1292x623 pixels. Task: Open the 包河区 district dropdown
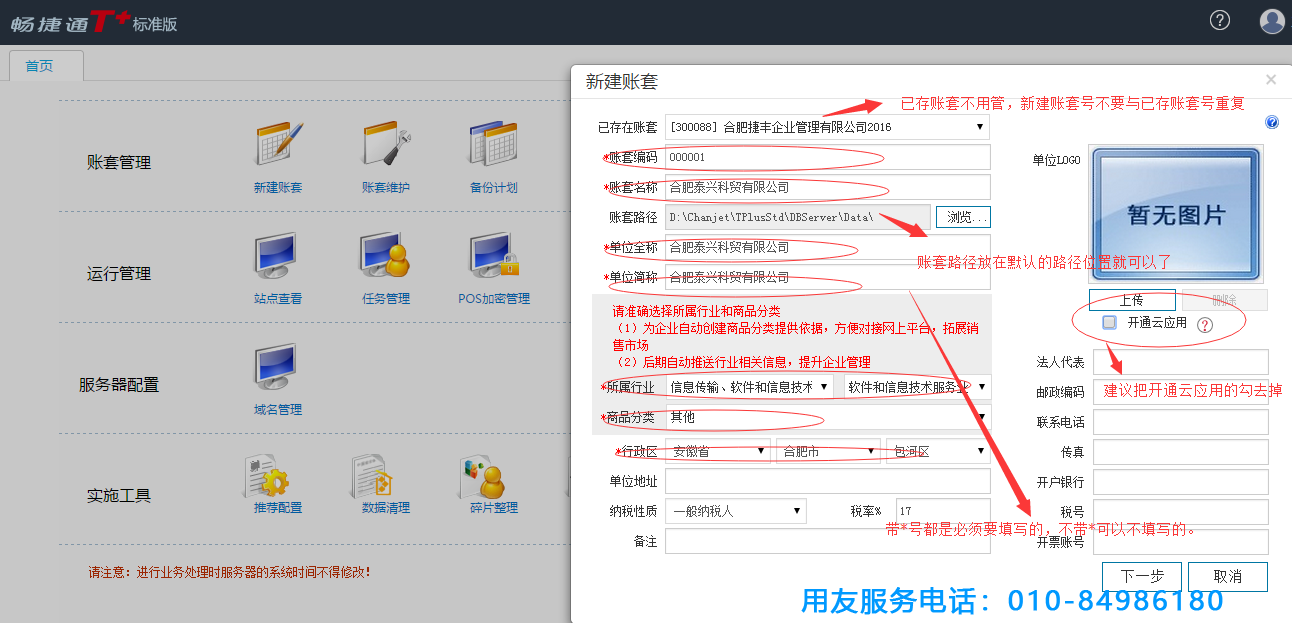click(x=938, y=452)
